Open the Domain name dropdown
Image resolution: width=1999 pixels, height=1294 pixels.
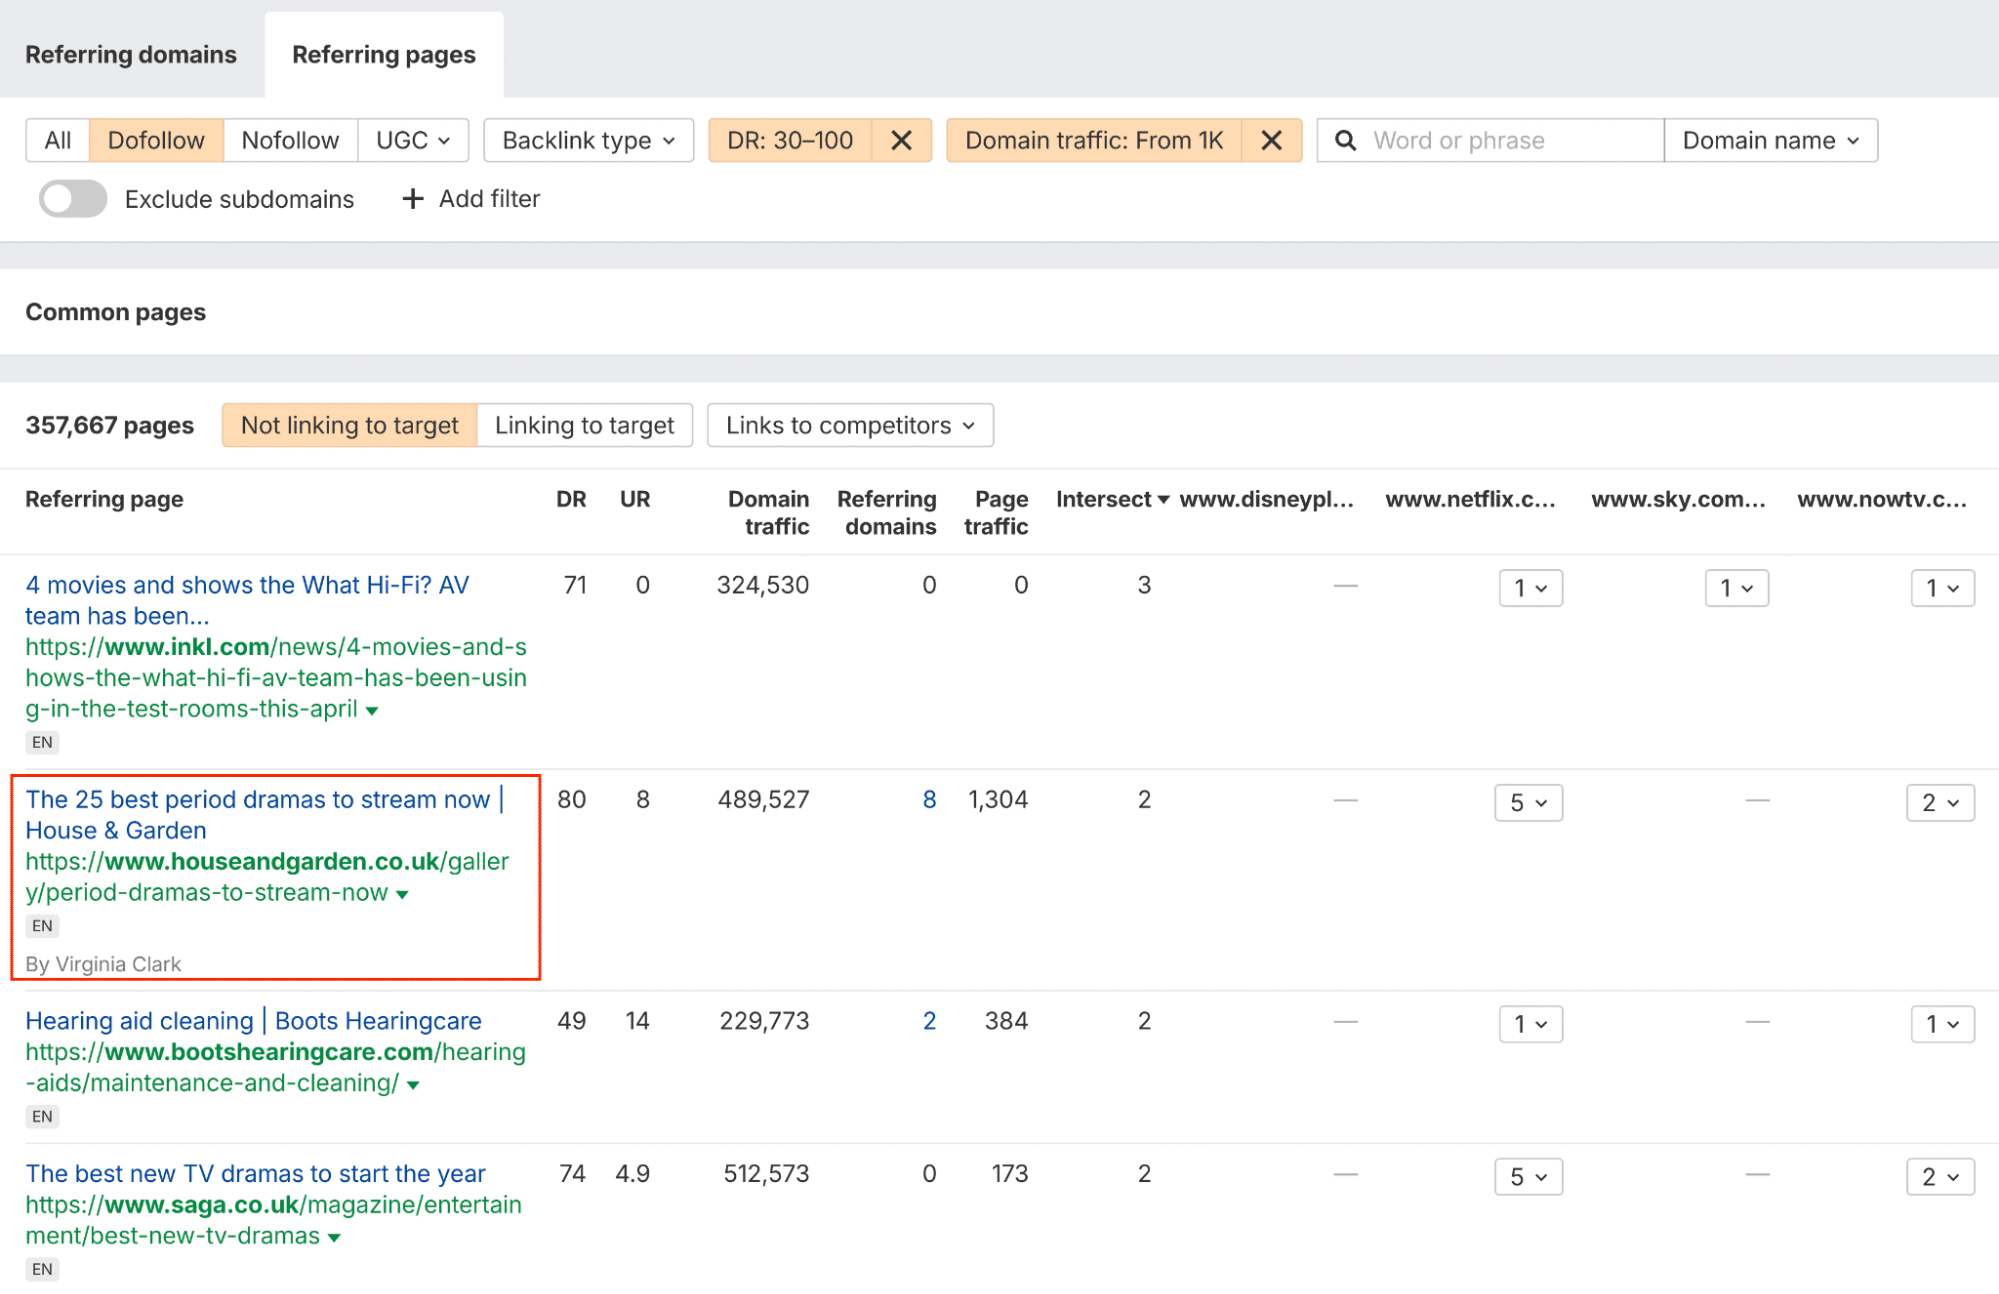(x=1770, y=141)
